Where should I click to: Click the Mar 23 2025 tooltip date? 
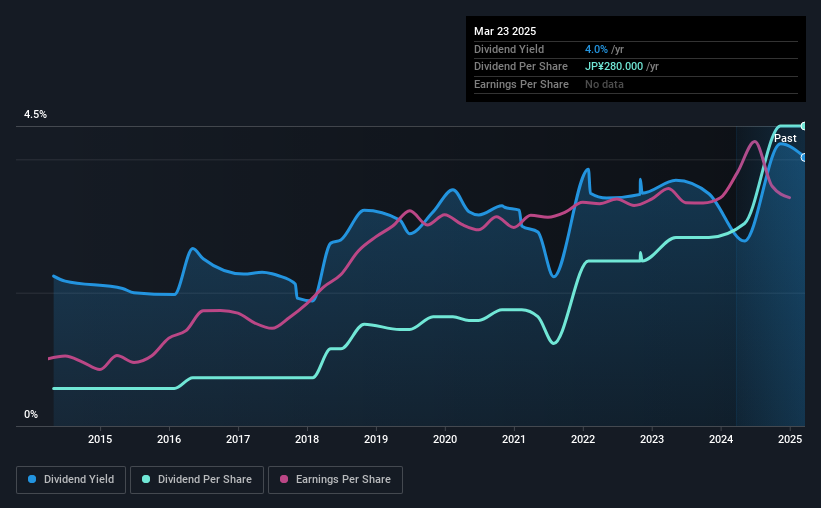[x=505, y=31]
